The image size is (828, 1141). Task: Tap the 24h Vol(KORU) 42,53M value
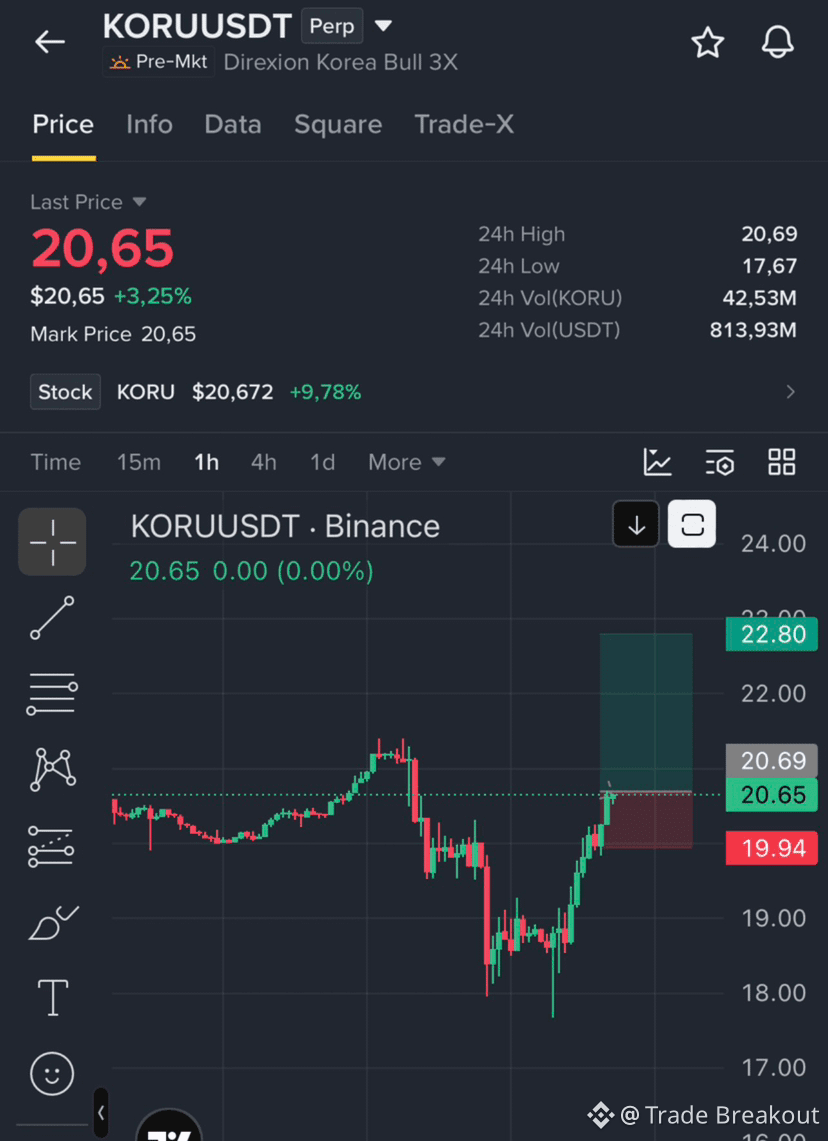[x=760, y=298]
